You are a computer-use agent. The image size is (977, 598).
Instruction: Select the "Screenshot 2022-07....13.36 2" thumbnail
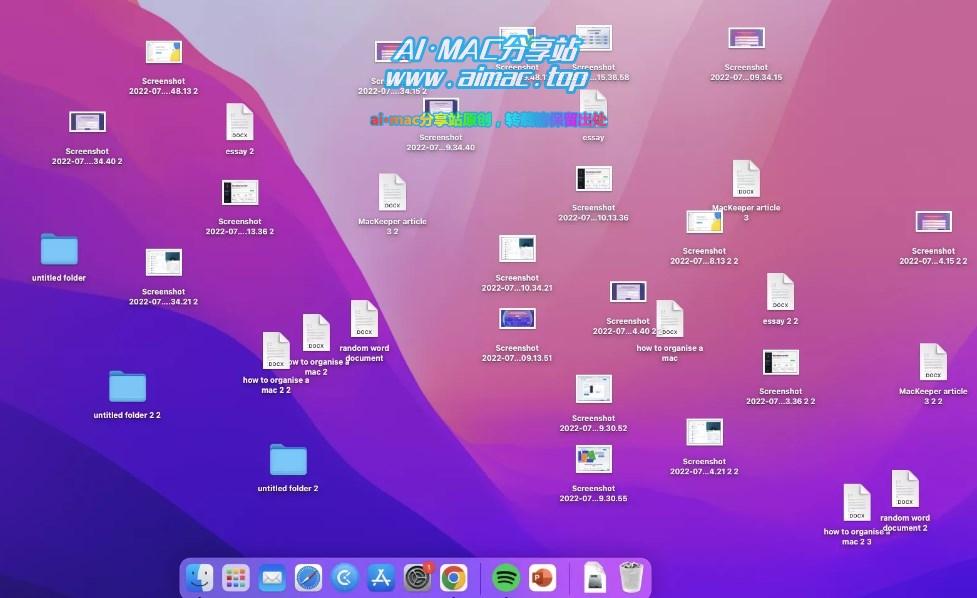pyautogui.click(x=240, y=192)
